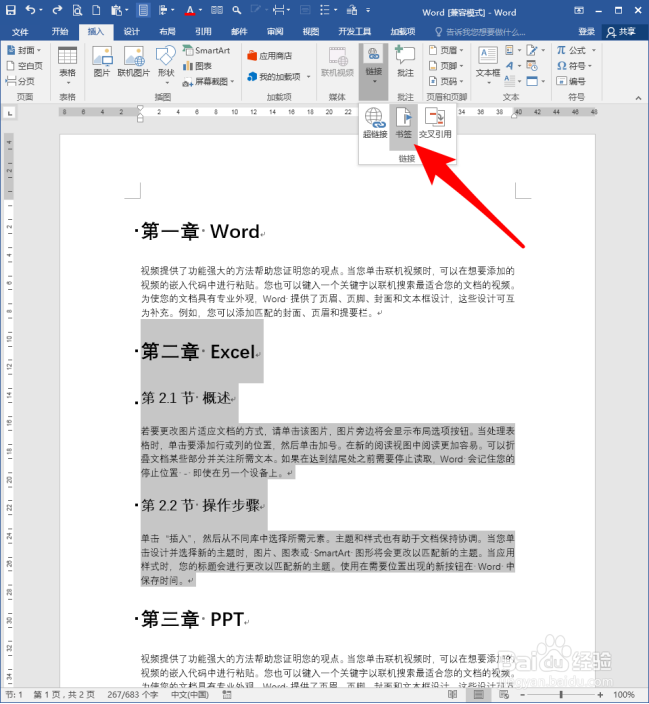Click the zoom slider handle

561,695
